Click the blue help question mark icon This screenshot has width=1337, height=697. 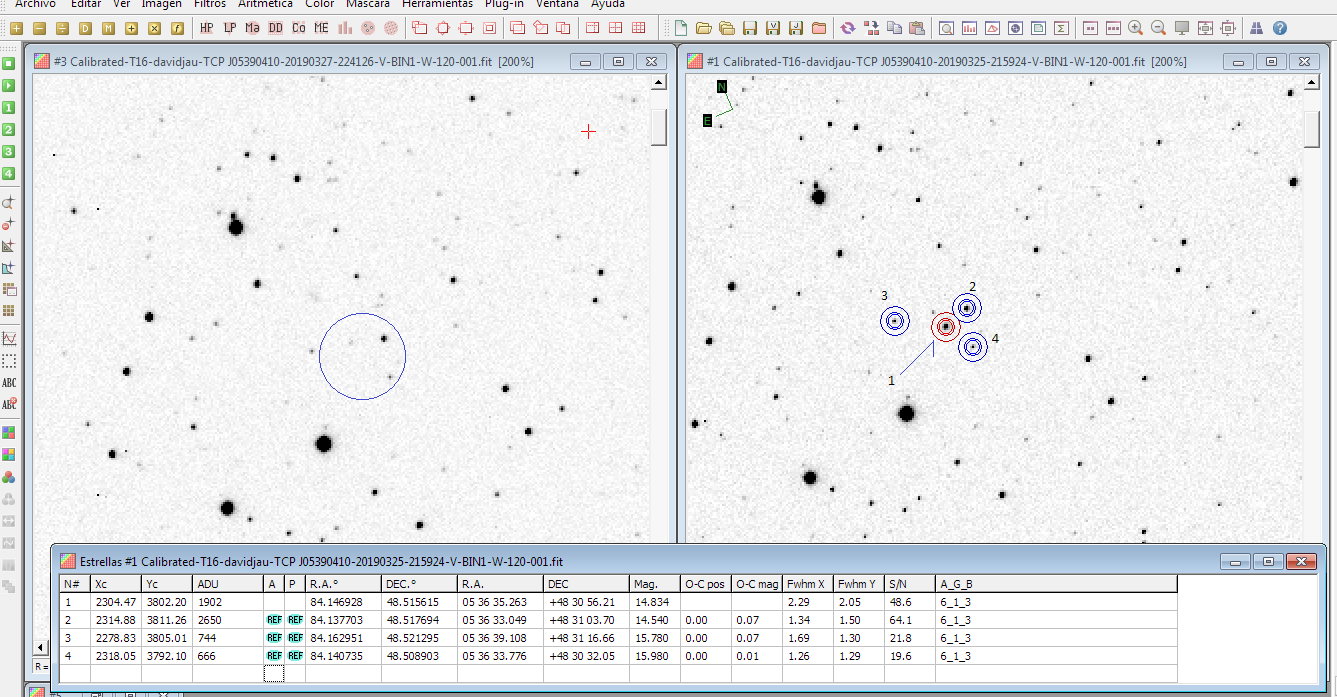(x=1280, y=28)
